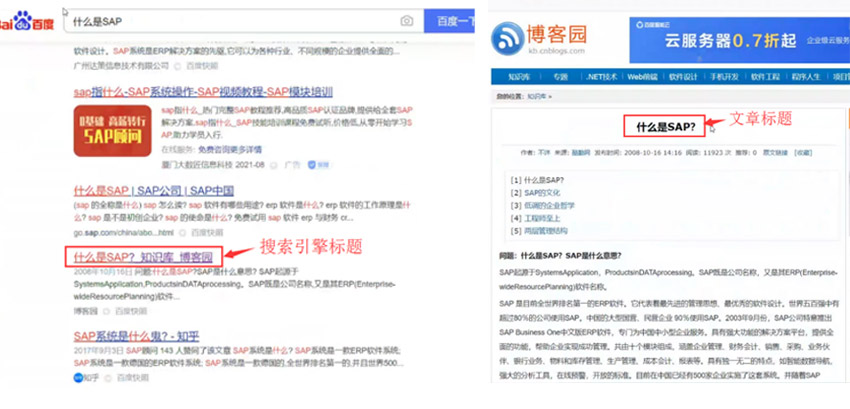Click the [收藏] link
Screen dimensions: 850x409
point(803,153)
